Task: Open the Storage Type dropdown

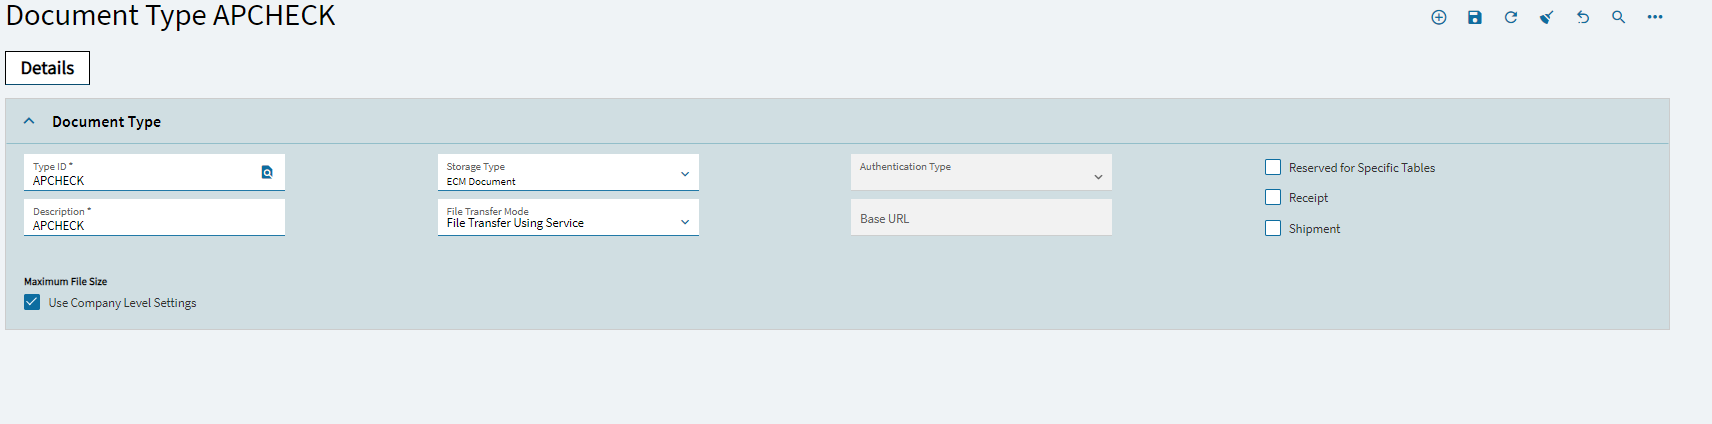Action: point(568,172)
